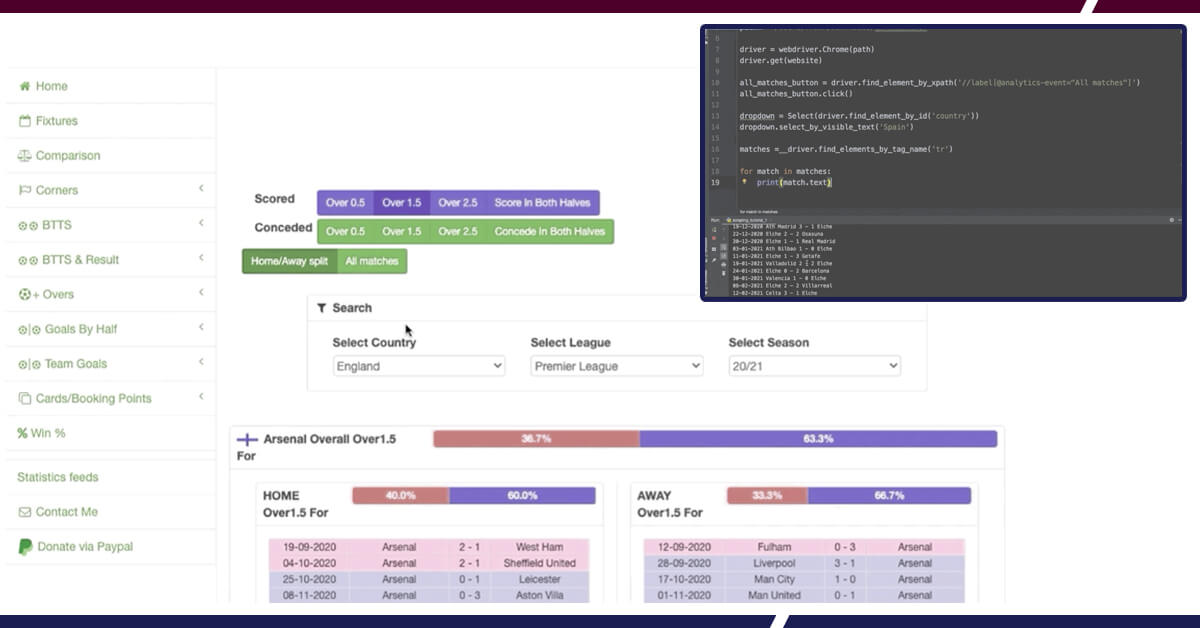Enable Conceded Over 0.5 filter
The height and width of the screenshot is (628, 1200).
pos(345,231)
